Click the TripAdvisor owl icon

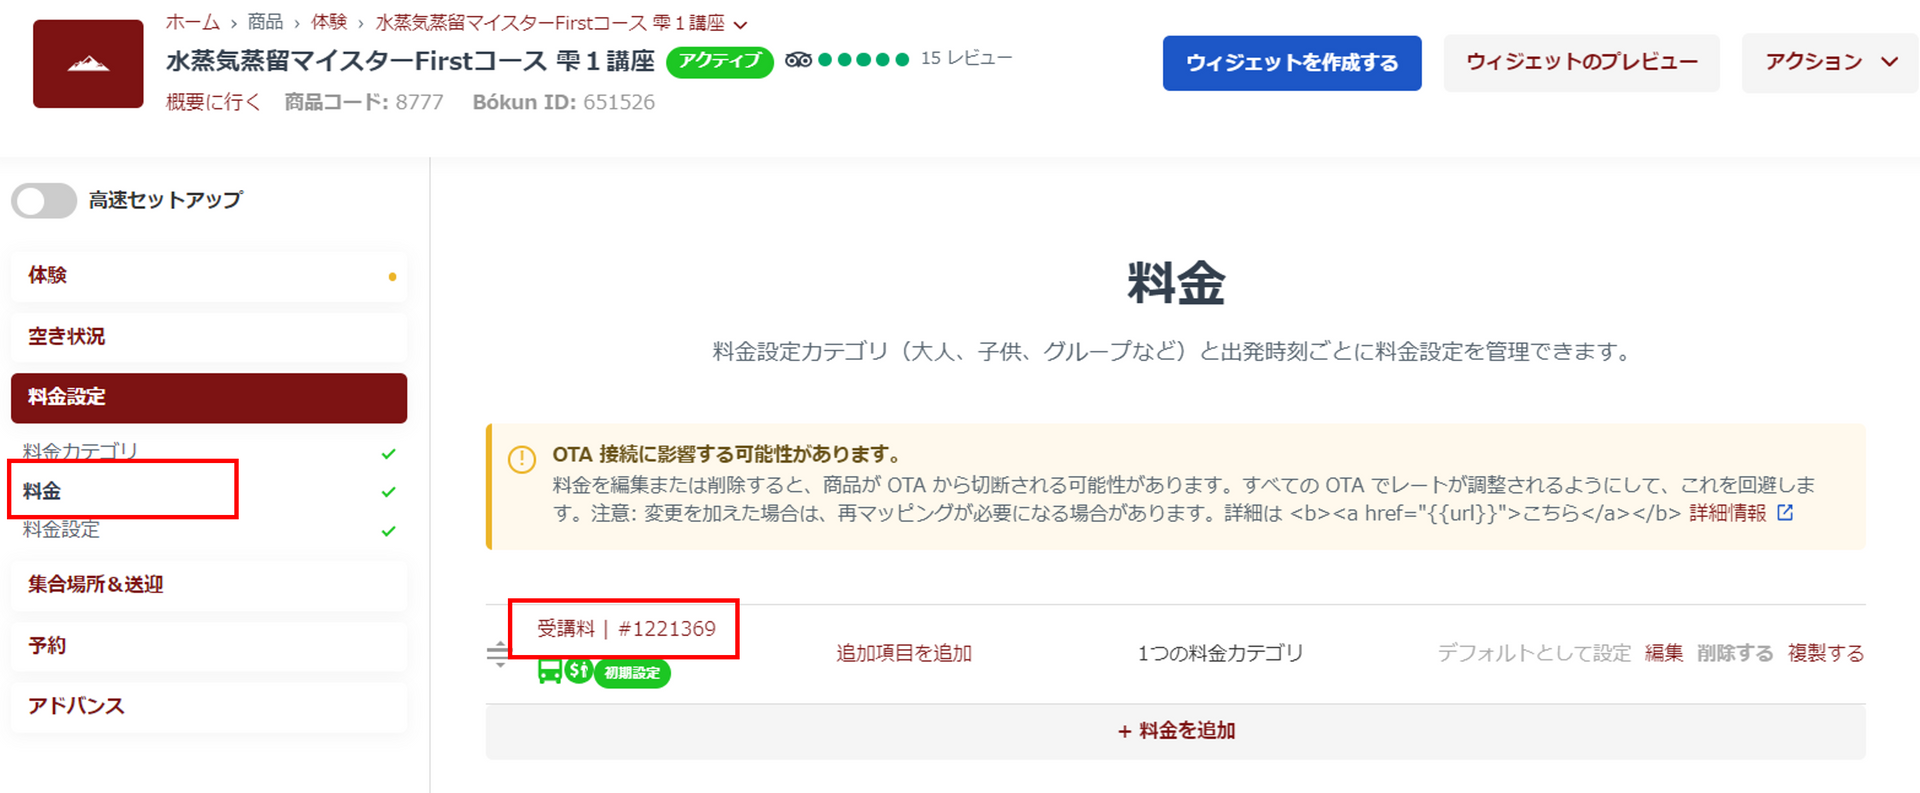point(798,60)
